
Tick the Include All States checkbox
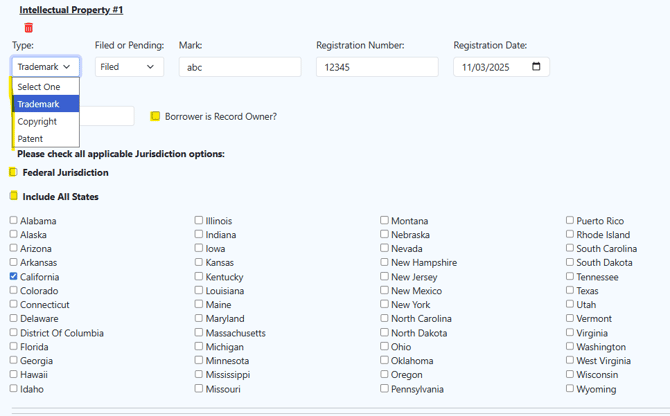(x=14, y=196)
